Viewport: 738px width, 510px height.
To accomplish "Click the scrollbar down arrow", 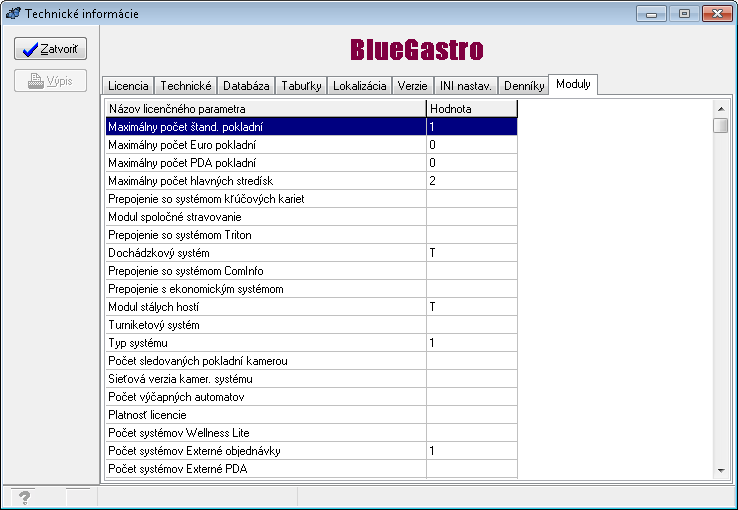I will coord(721,470).
